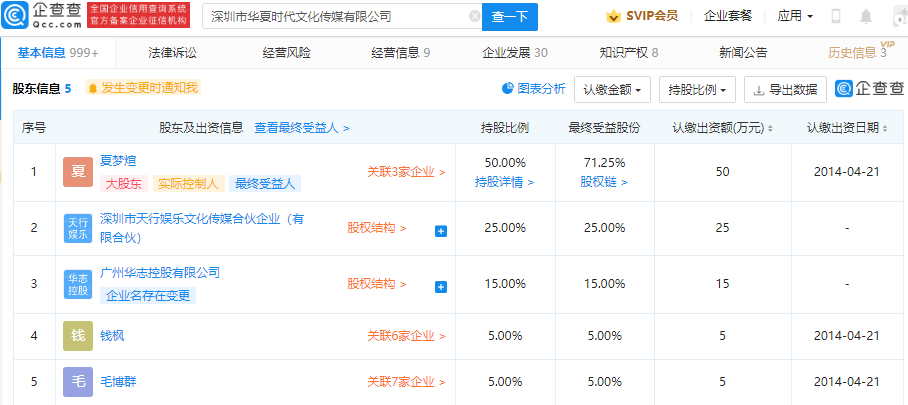Click the 持股比例 column header
The width and height of the screenshot is (908, 405).
(504, 128)
